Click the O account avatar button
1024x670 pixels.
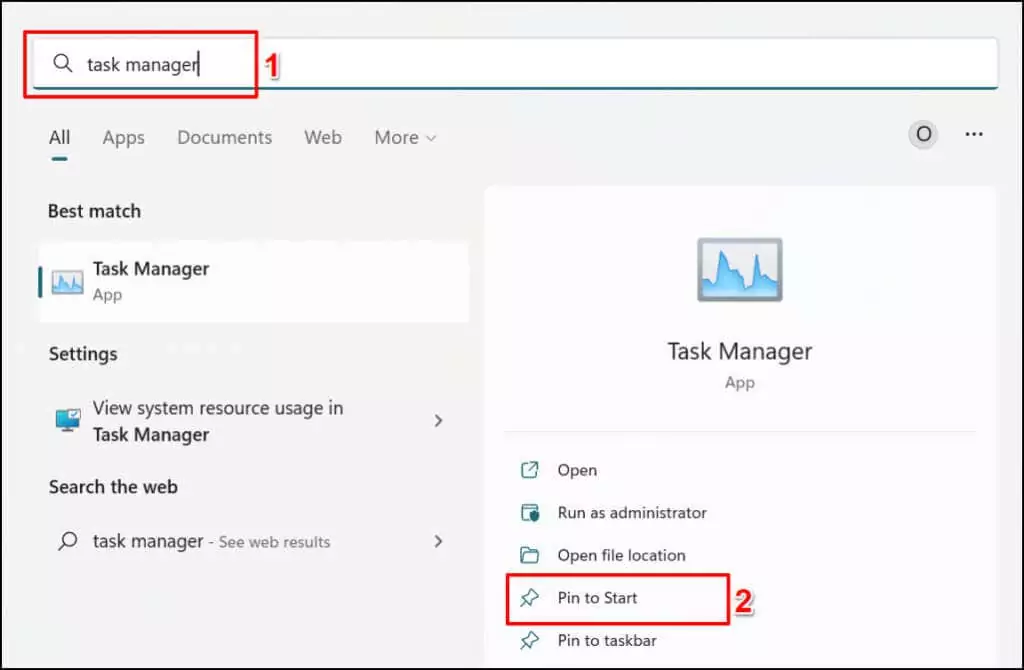click(923, 135)
